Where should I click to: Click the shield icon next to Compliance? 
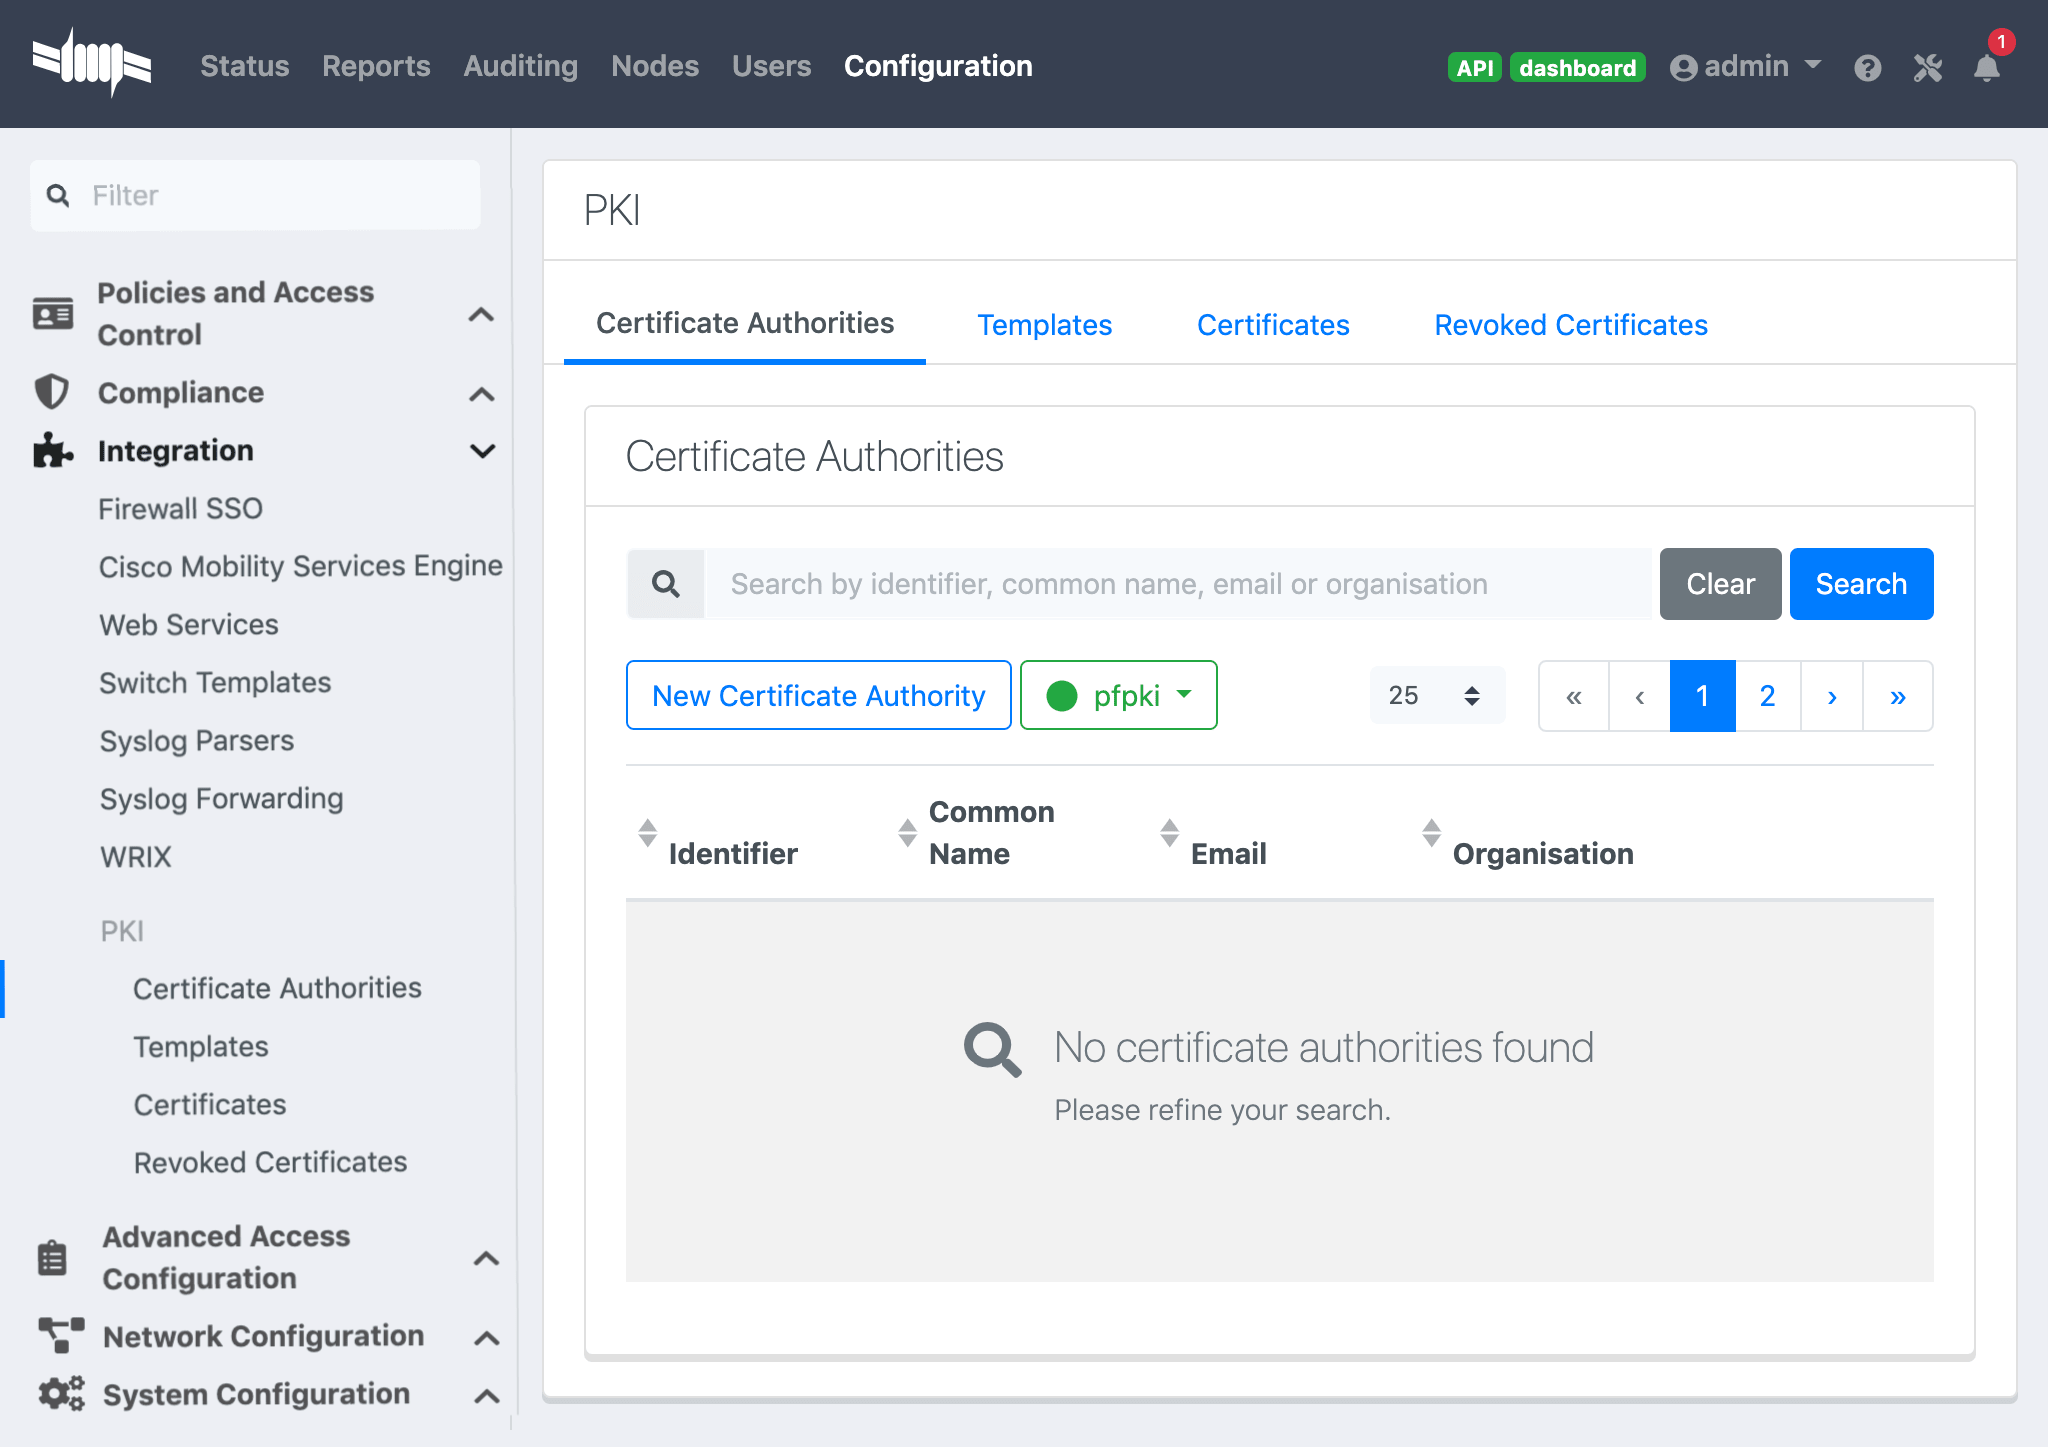coord(52,393)
